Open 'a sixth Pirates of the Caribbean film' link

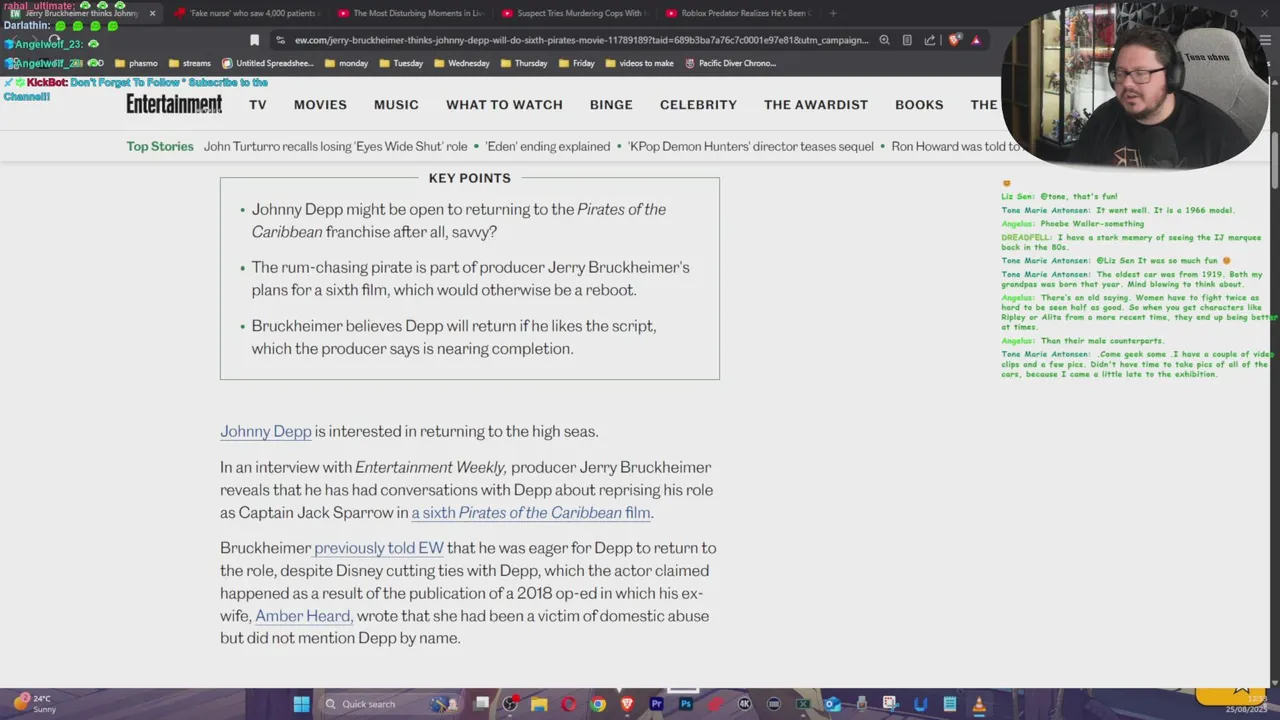pos(532,512)
